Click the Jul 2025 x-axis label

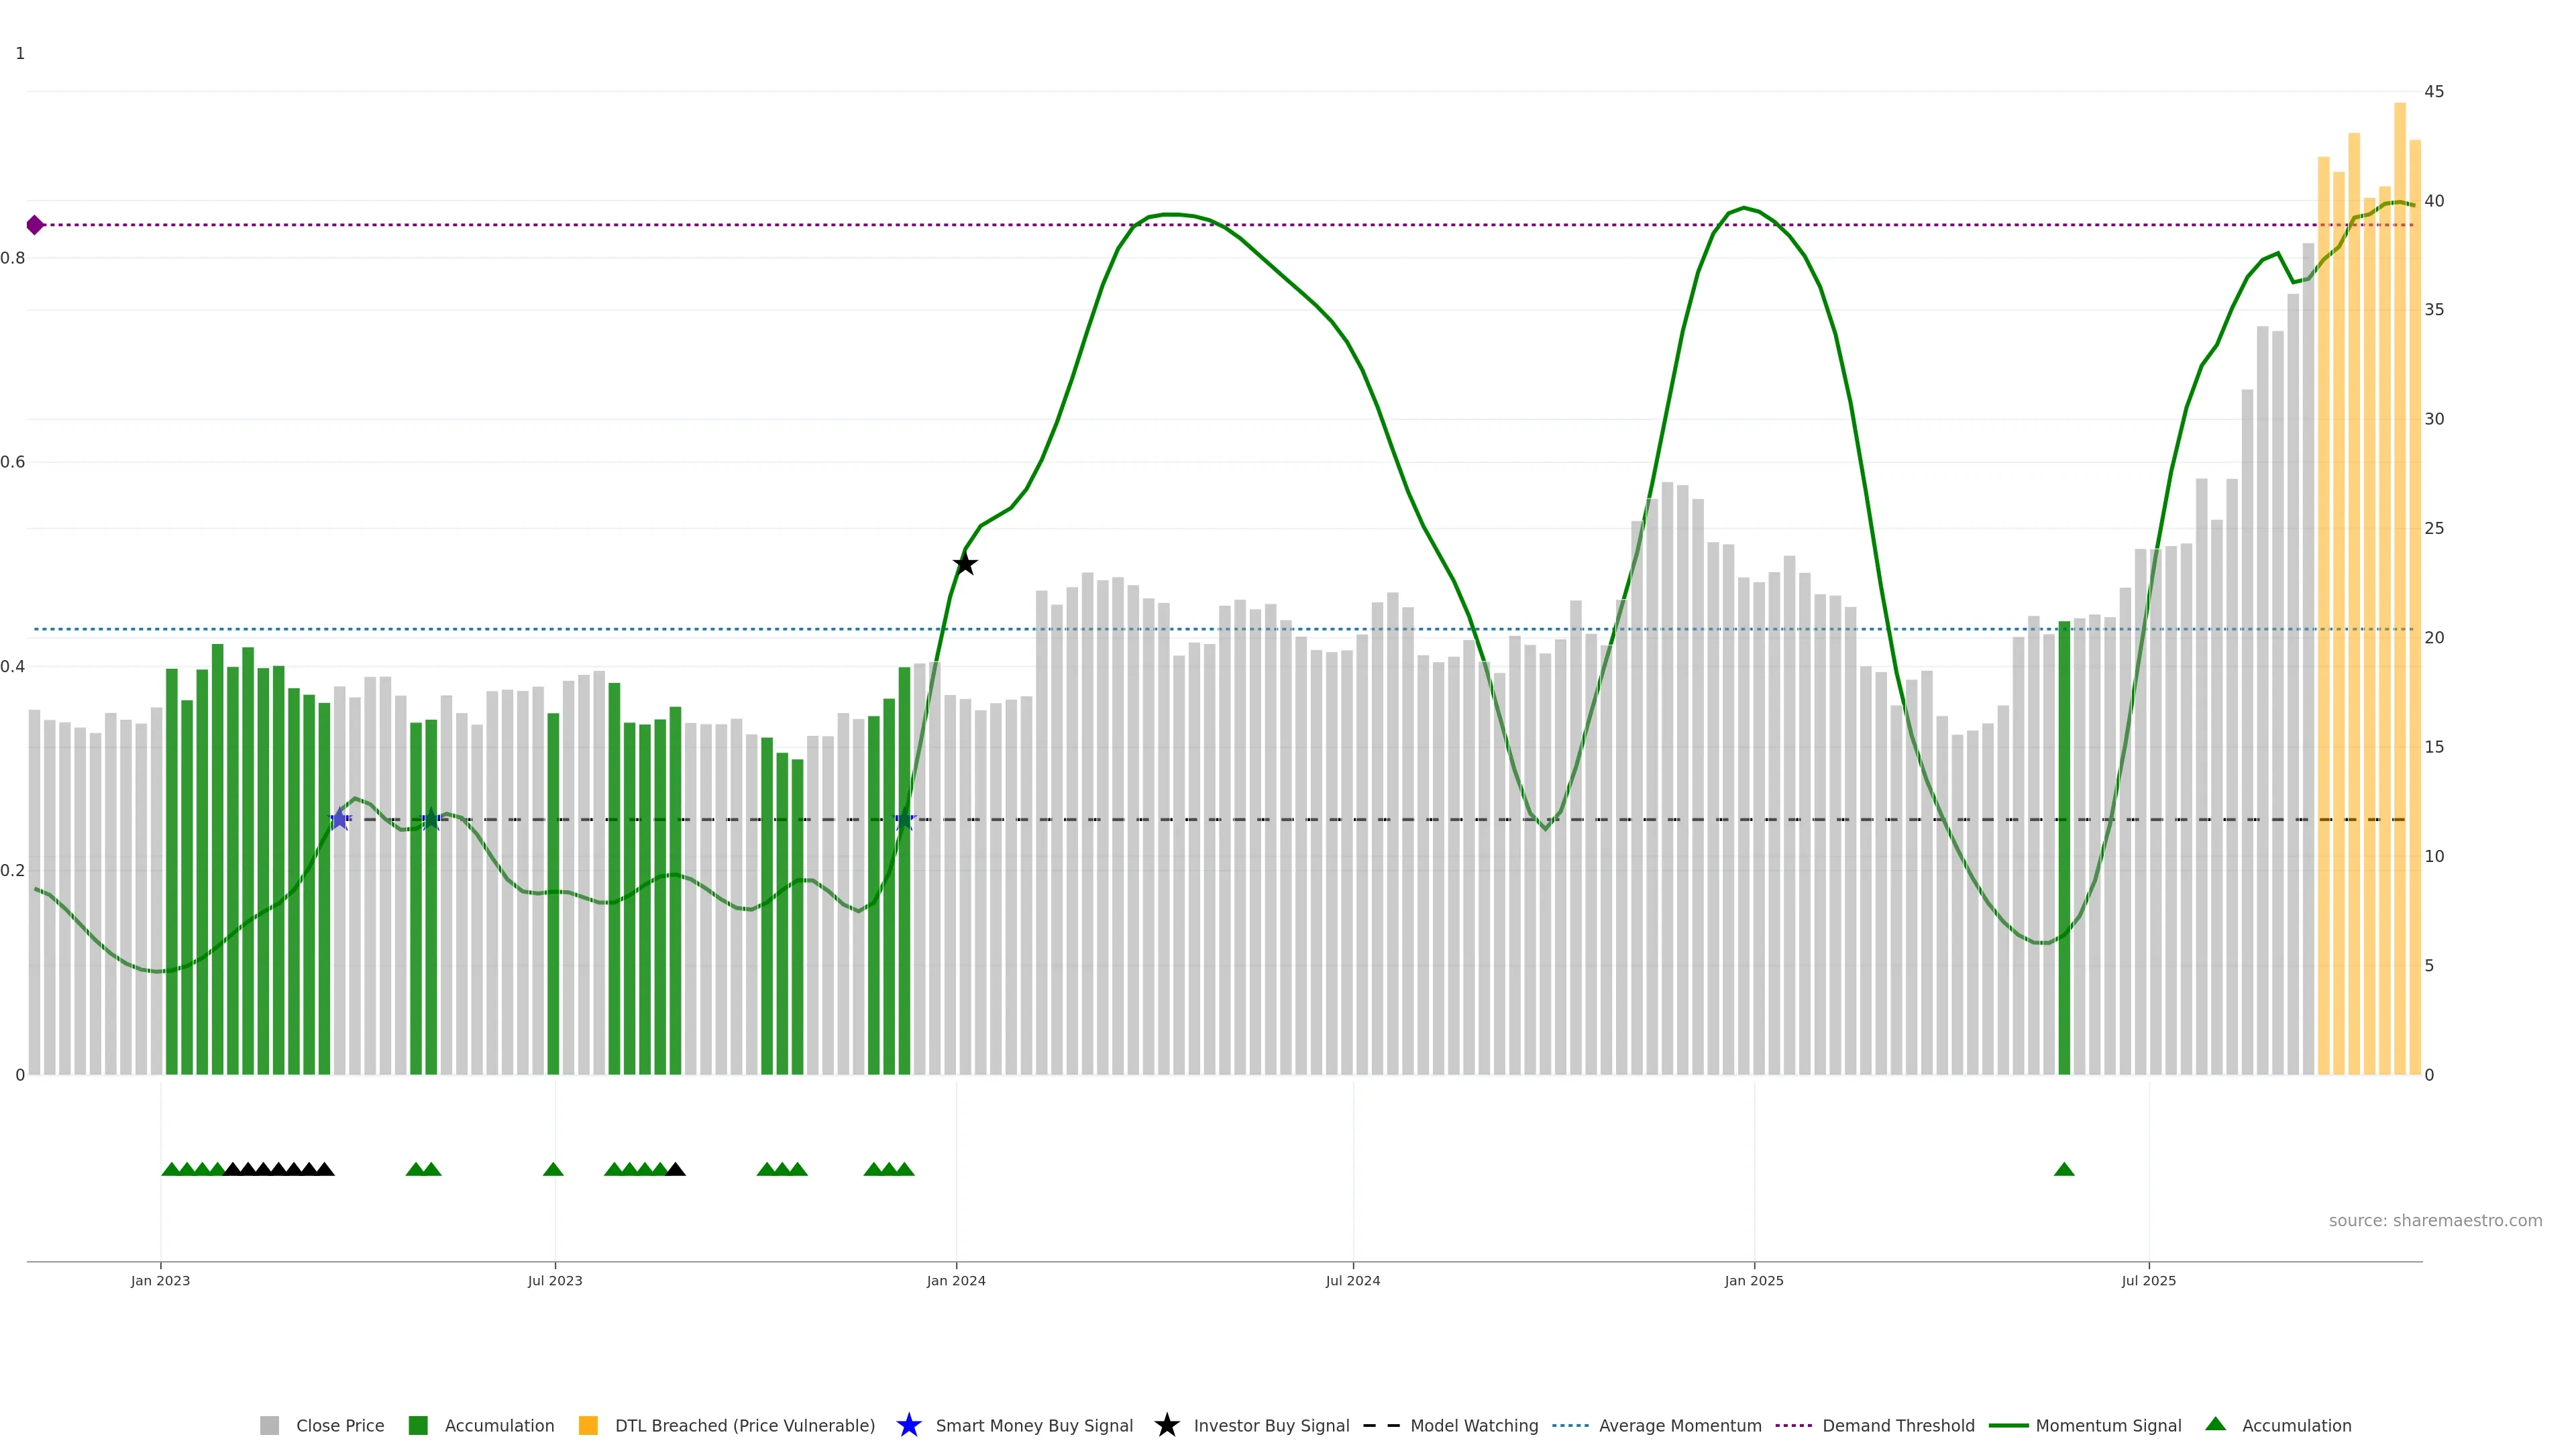pos(2148,1281)
